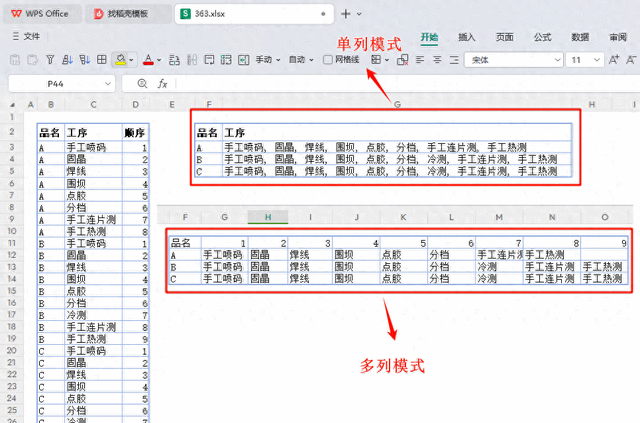The height and width of the screenshot is (423, 640).
Task: Switch to the 开始 ribbon tab
Action: (429, 37)
